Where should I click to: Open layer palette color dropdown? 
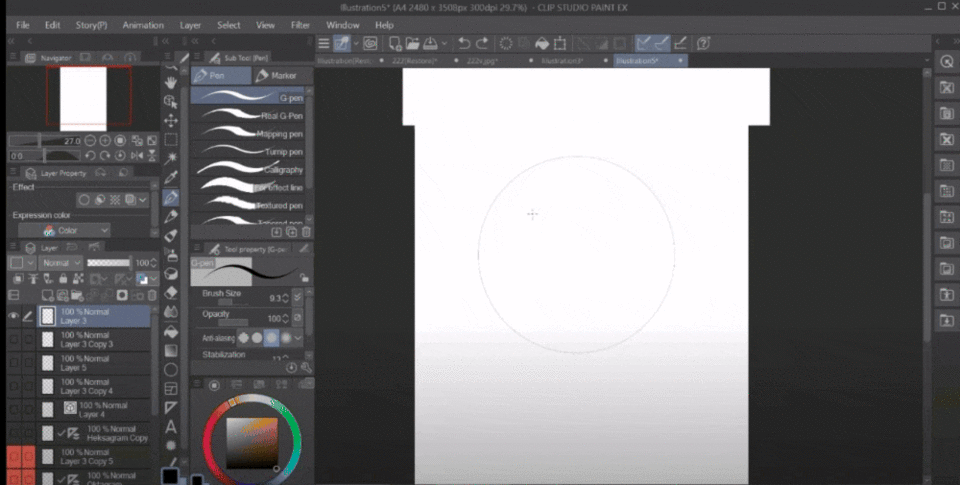click(x=23, y=263)
